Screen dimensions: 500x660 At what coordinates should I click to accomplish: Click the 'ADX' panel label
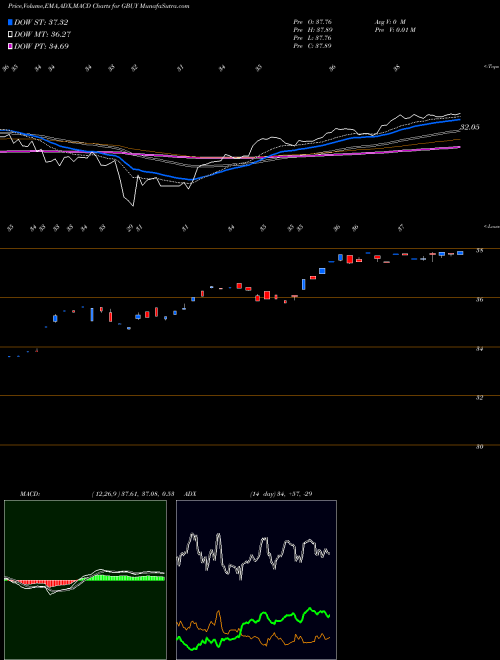[x=190, y=494]
